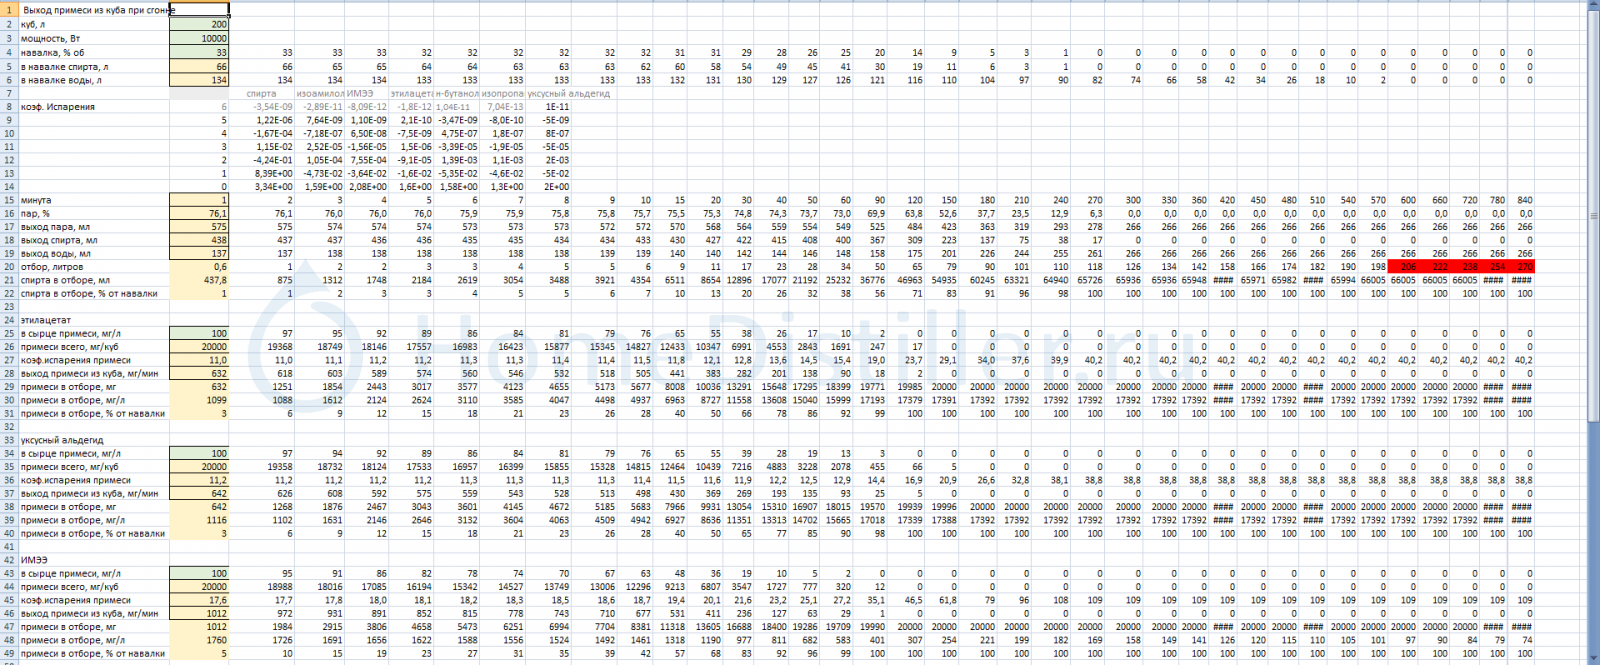Select the coefficient cell 7,04E-13

point(503,107)
